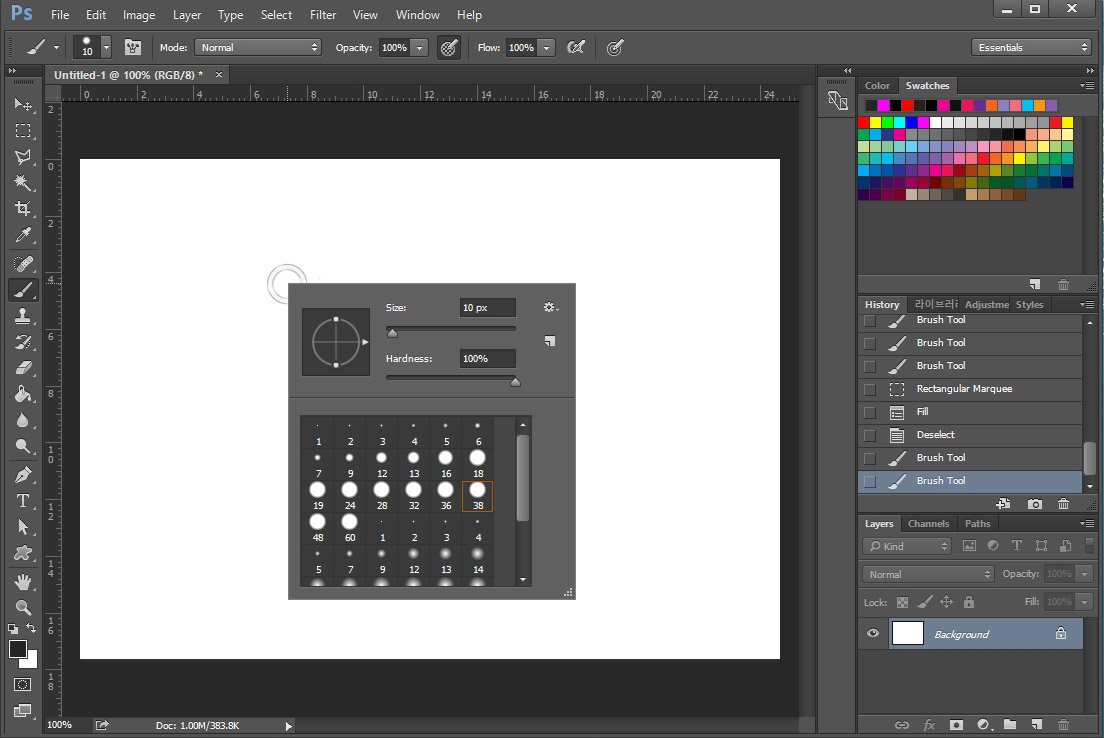Click the brush Size input field
1104x738 pixels.
(x=487, y=308)
